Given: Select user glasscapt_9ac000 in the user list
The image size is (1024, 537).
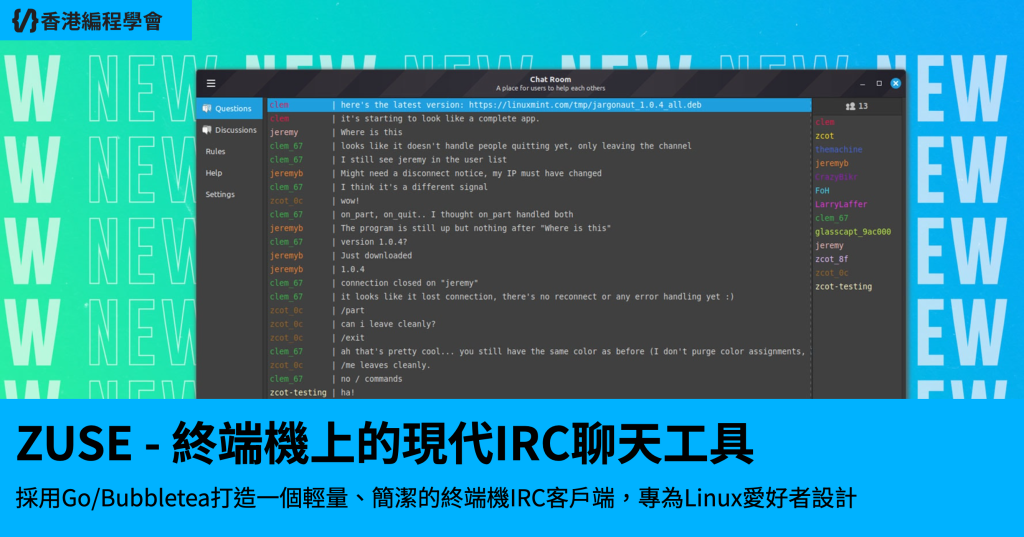Looking at the screenshot, I should [x=852, y=232].
